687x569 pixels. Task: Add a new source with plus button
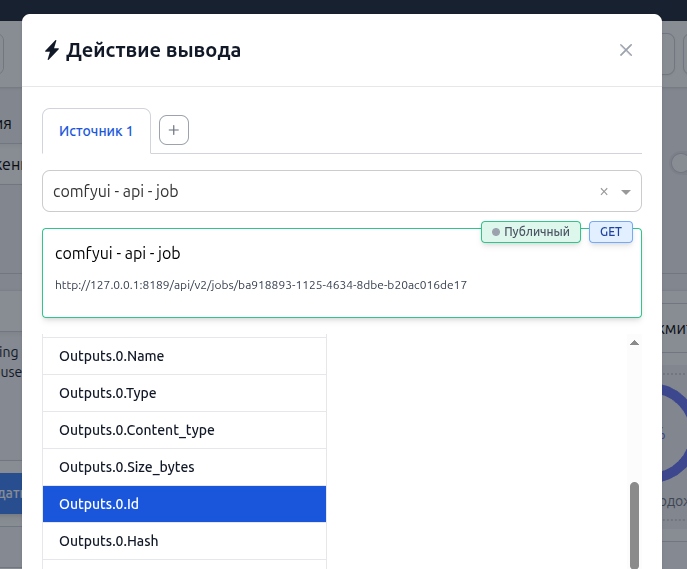tap(174, 130)
